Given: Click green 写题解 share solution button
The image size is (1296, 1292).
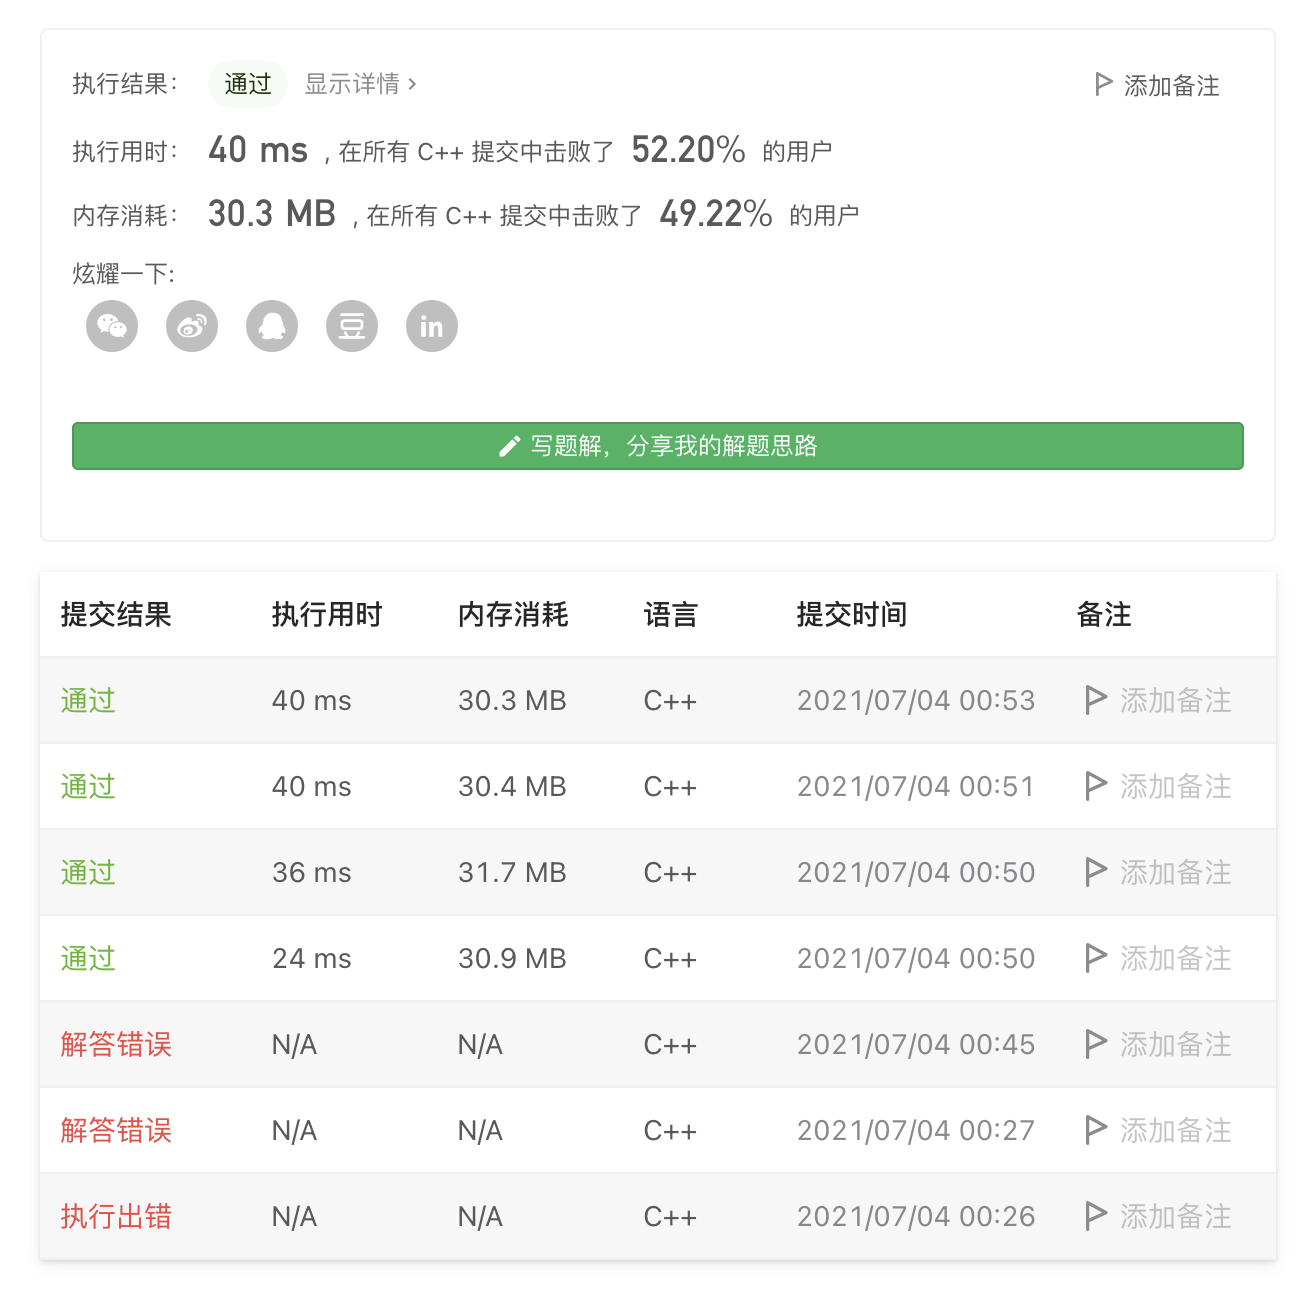Looking at the screenshot, I should tap(657, 446).
